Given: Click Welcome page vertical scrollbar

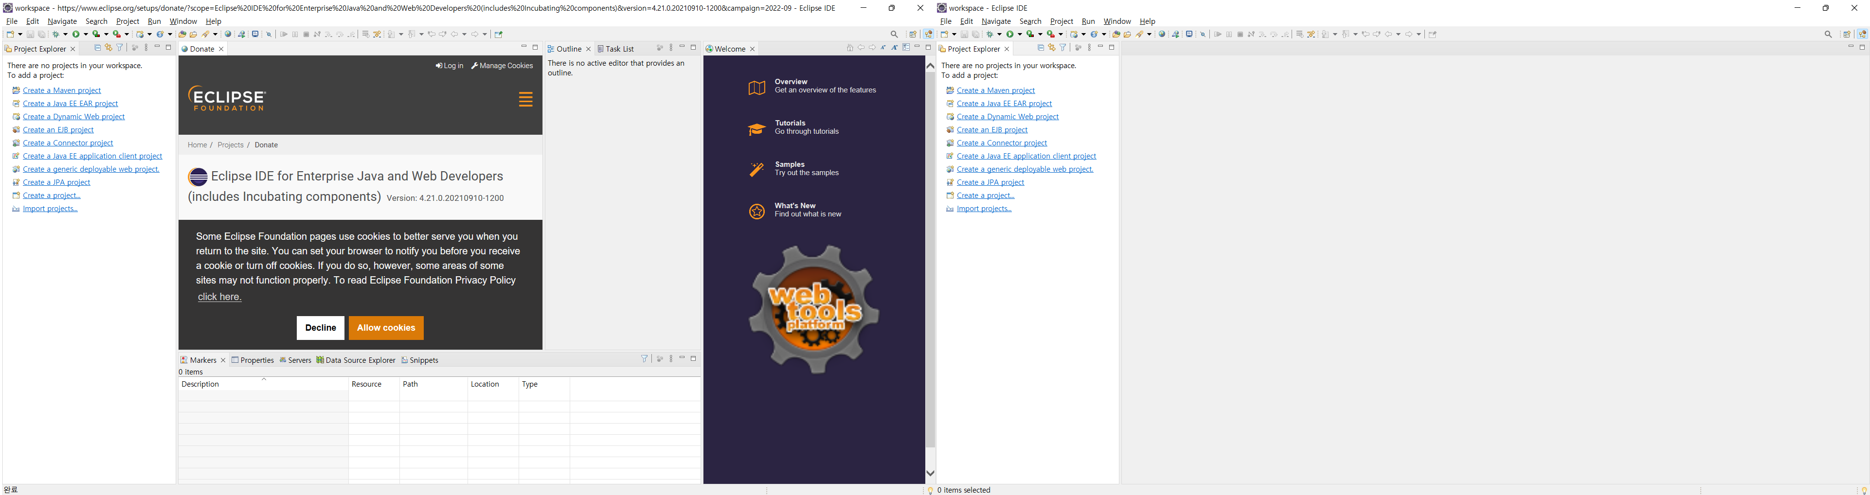Looking at the screenshot, I should point(930,270).
